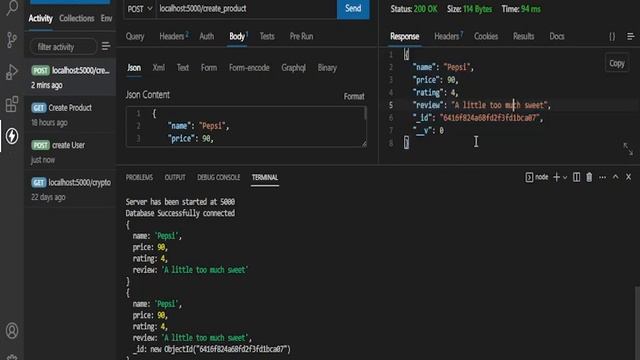Close the terminal panel
Image resolution: width=640 pixels, height=360 pixels.
628,177
